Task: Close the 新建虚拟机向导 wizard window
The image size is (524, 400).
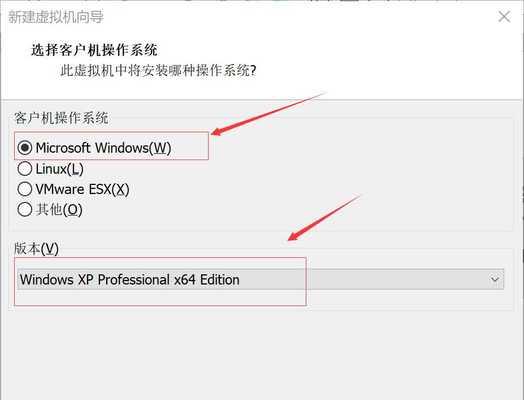Action: tap(504, 16)
